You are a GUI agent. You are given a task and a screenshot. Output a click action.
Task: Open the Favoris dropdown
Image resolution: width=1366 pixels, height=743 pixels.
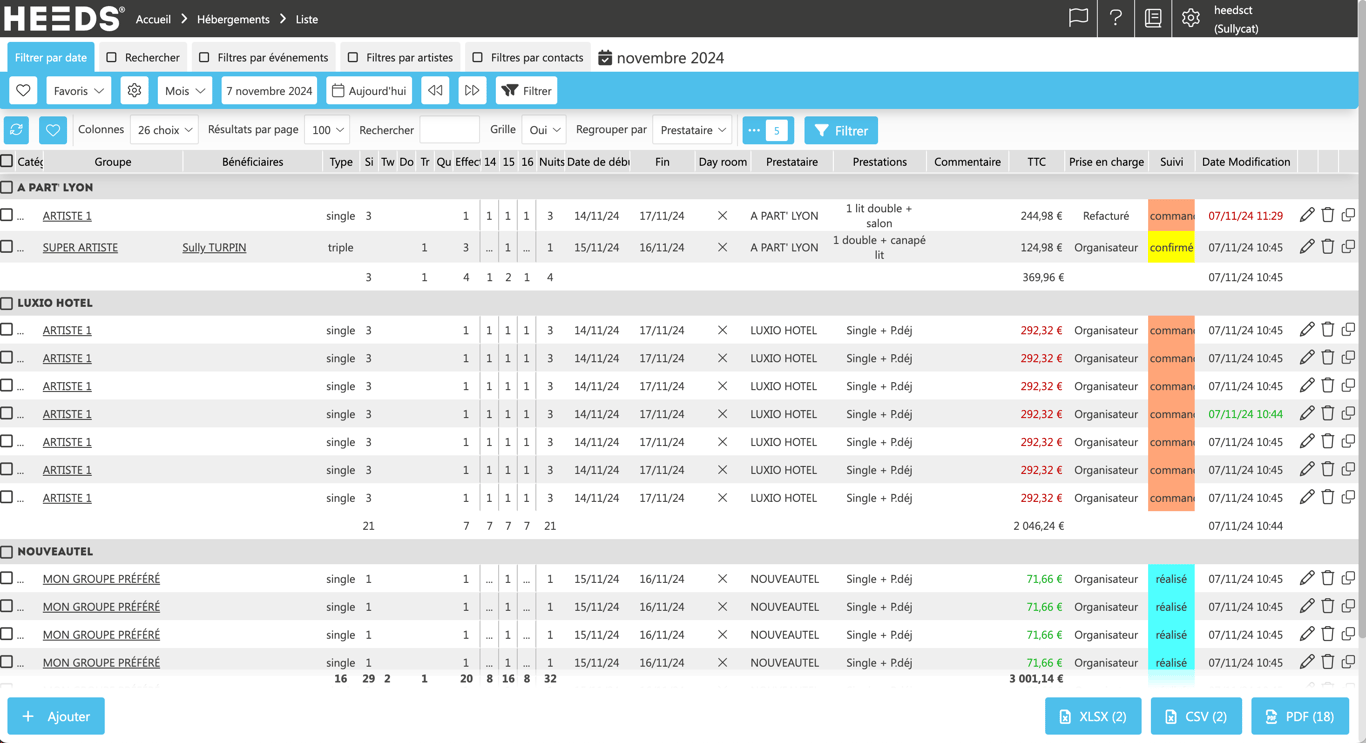coord(78,91)
